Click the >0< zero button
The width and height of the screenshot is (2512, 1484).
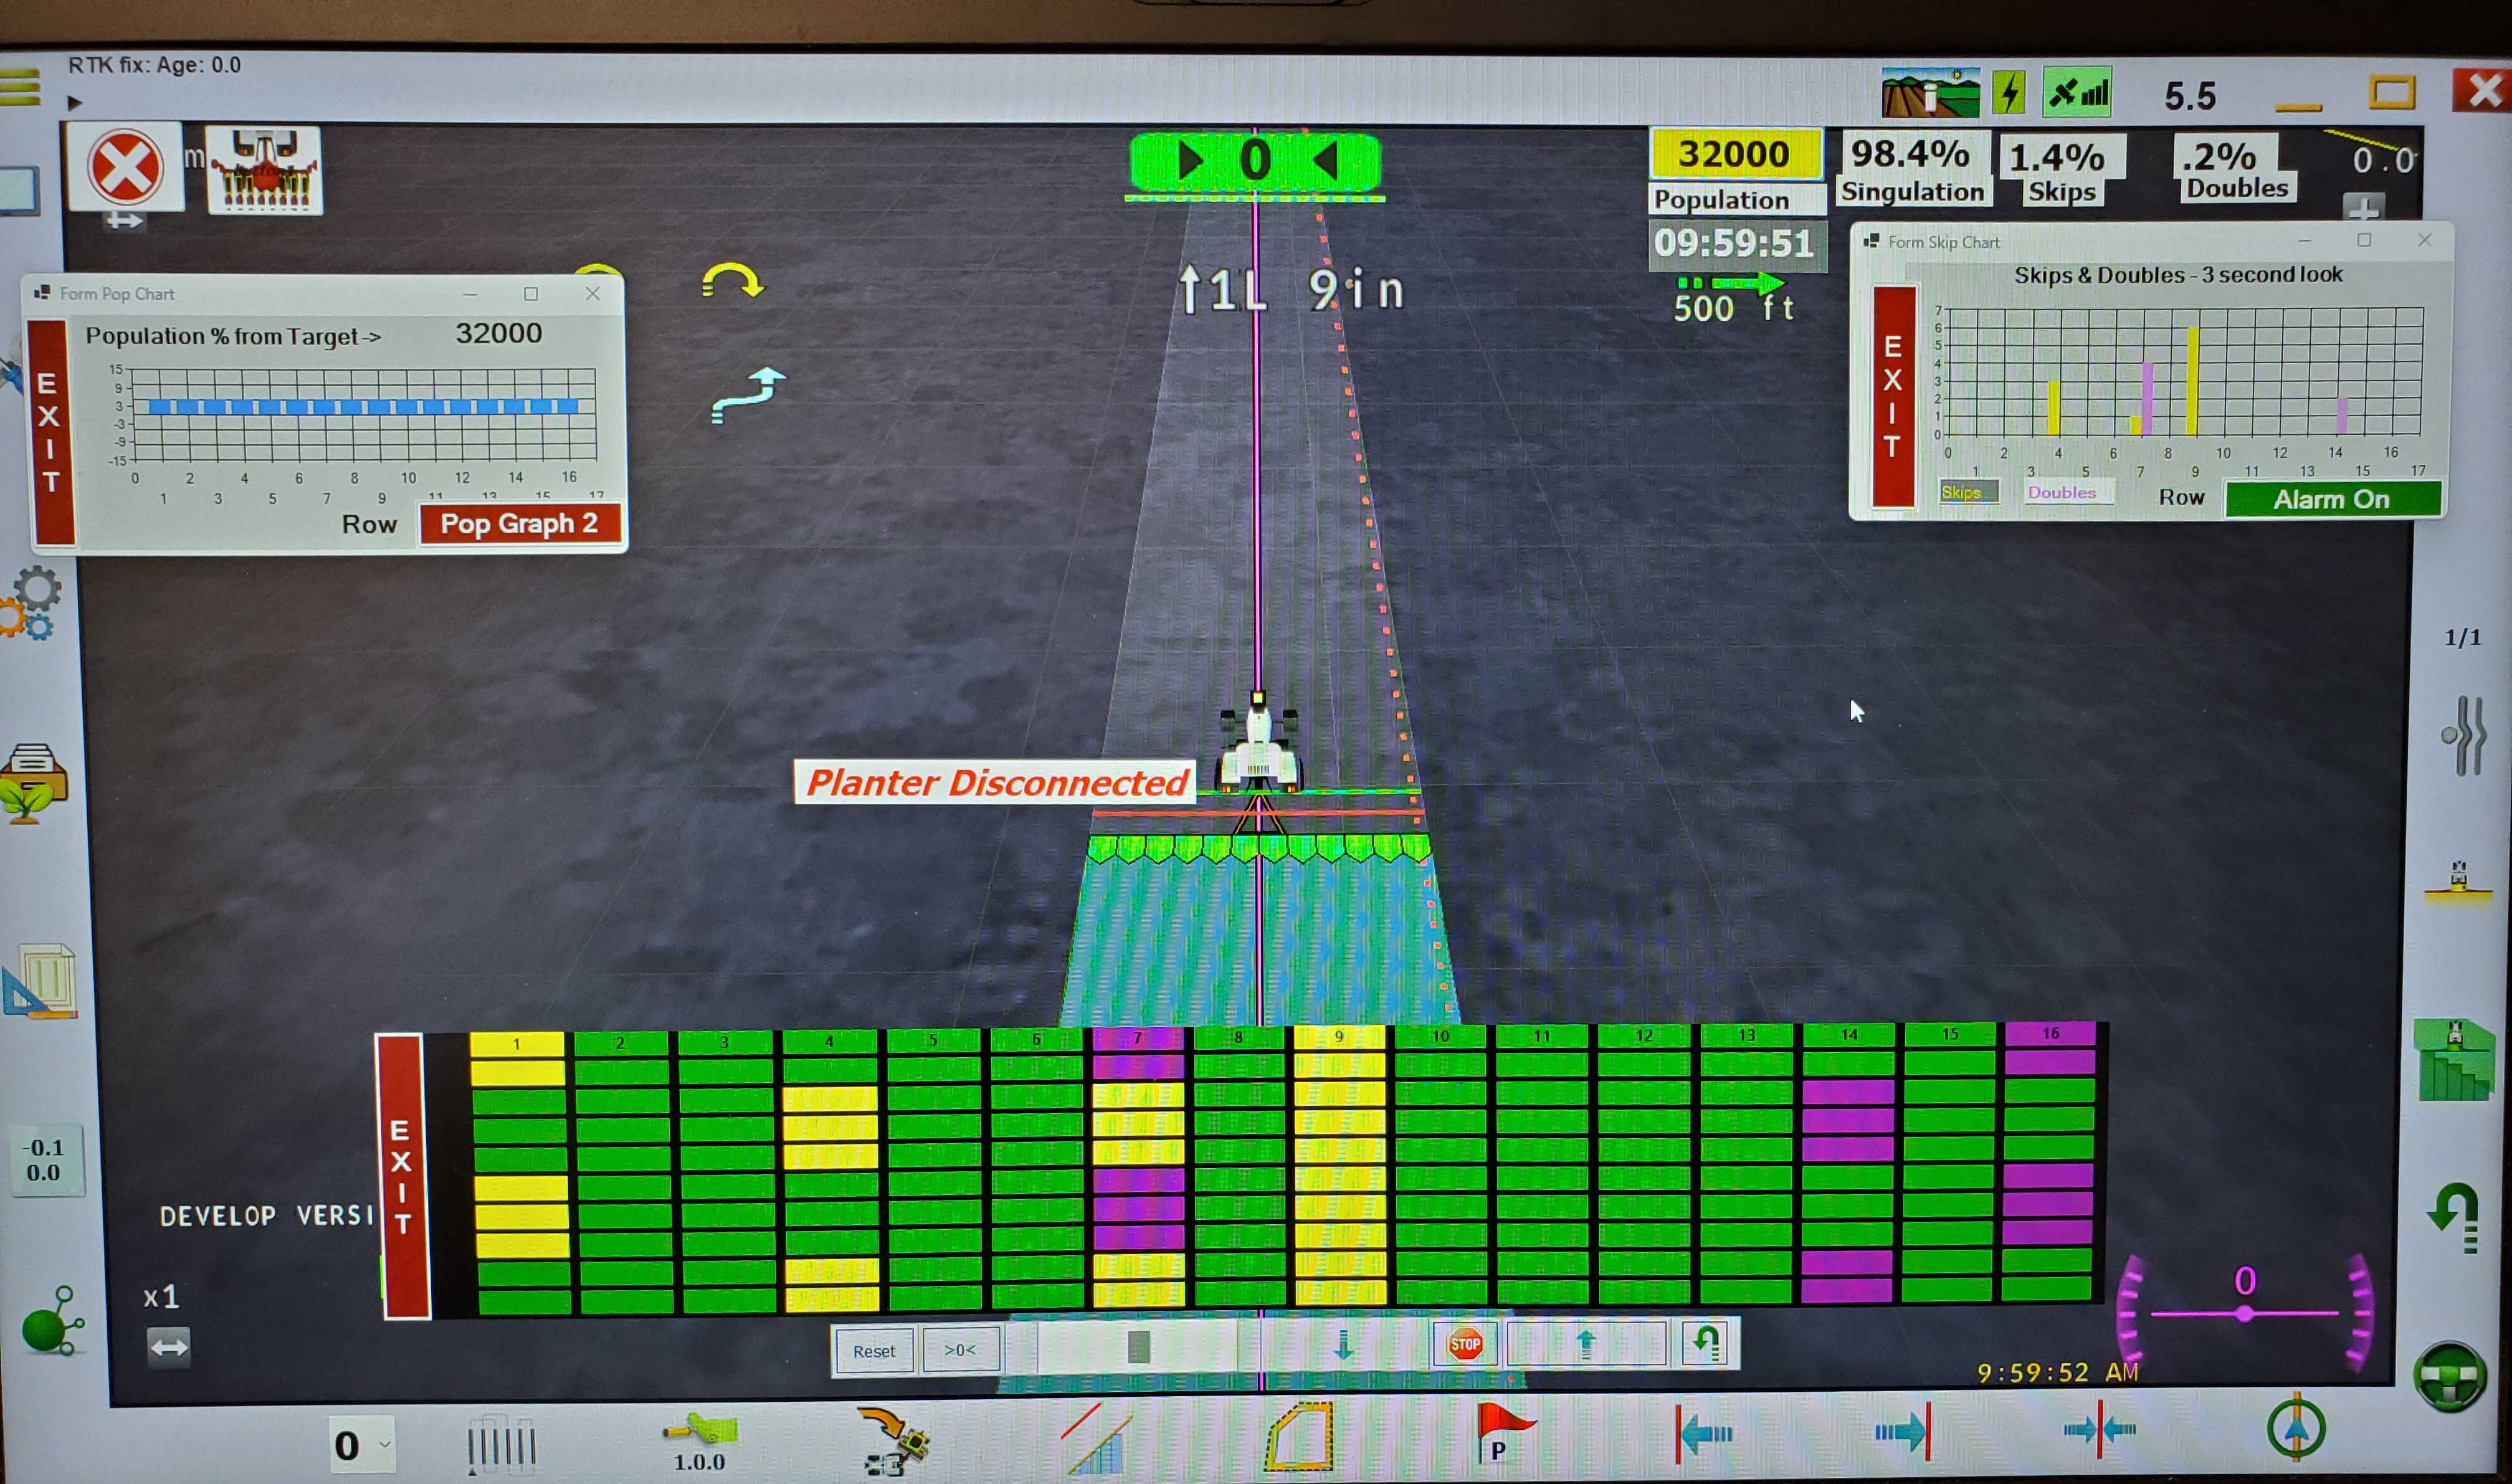click(x=960, y=1350)
